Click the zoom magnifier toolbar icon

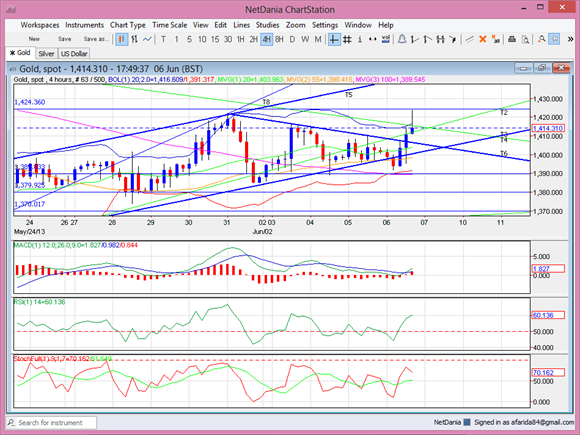[542, 39]
